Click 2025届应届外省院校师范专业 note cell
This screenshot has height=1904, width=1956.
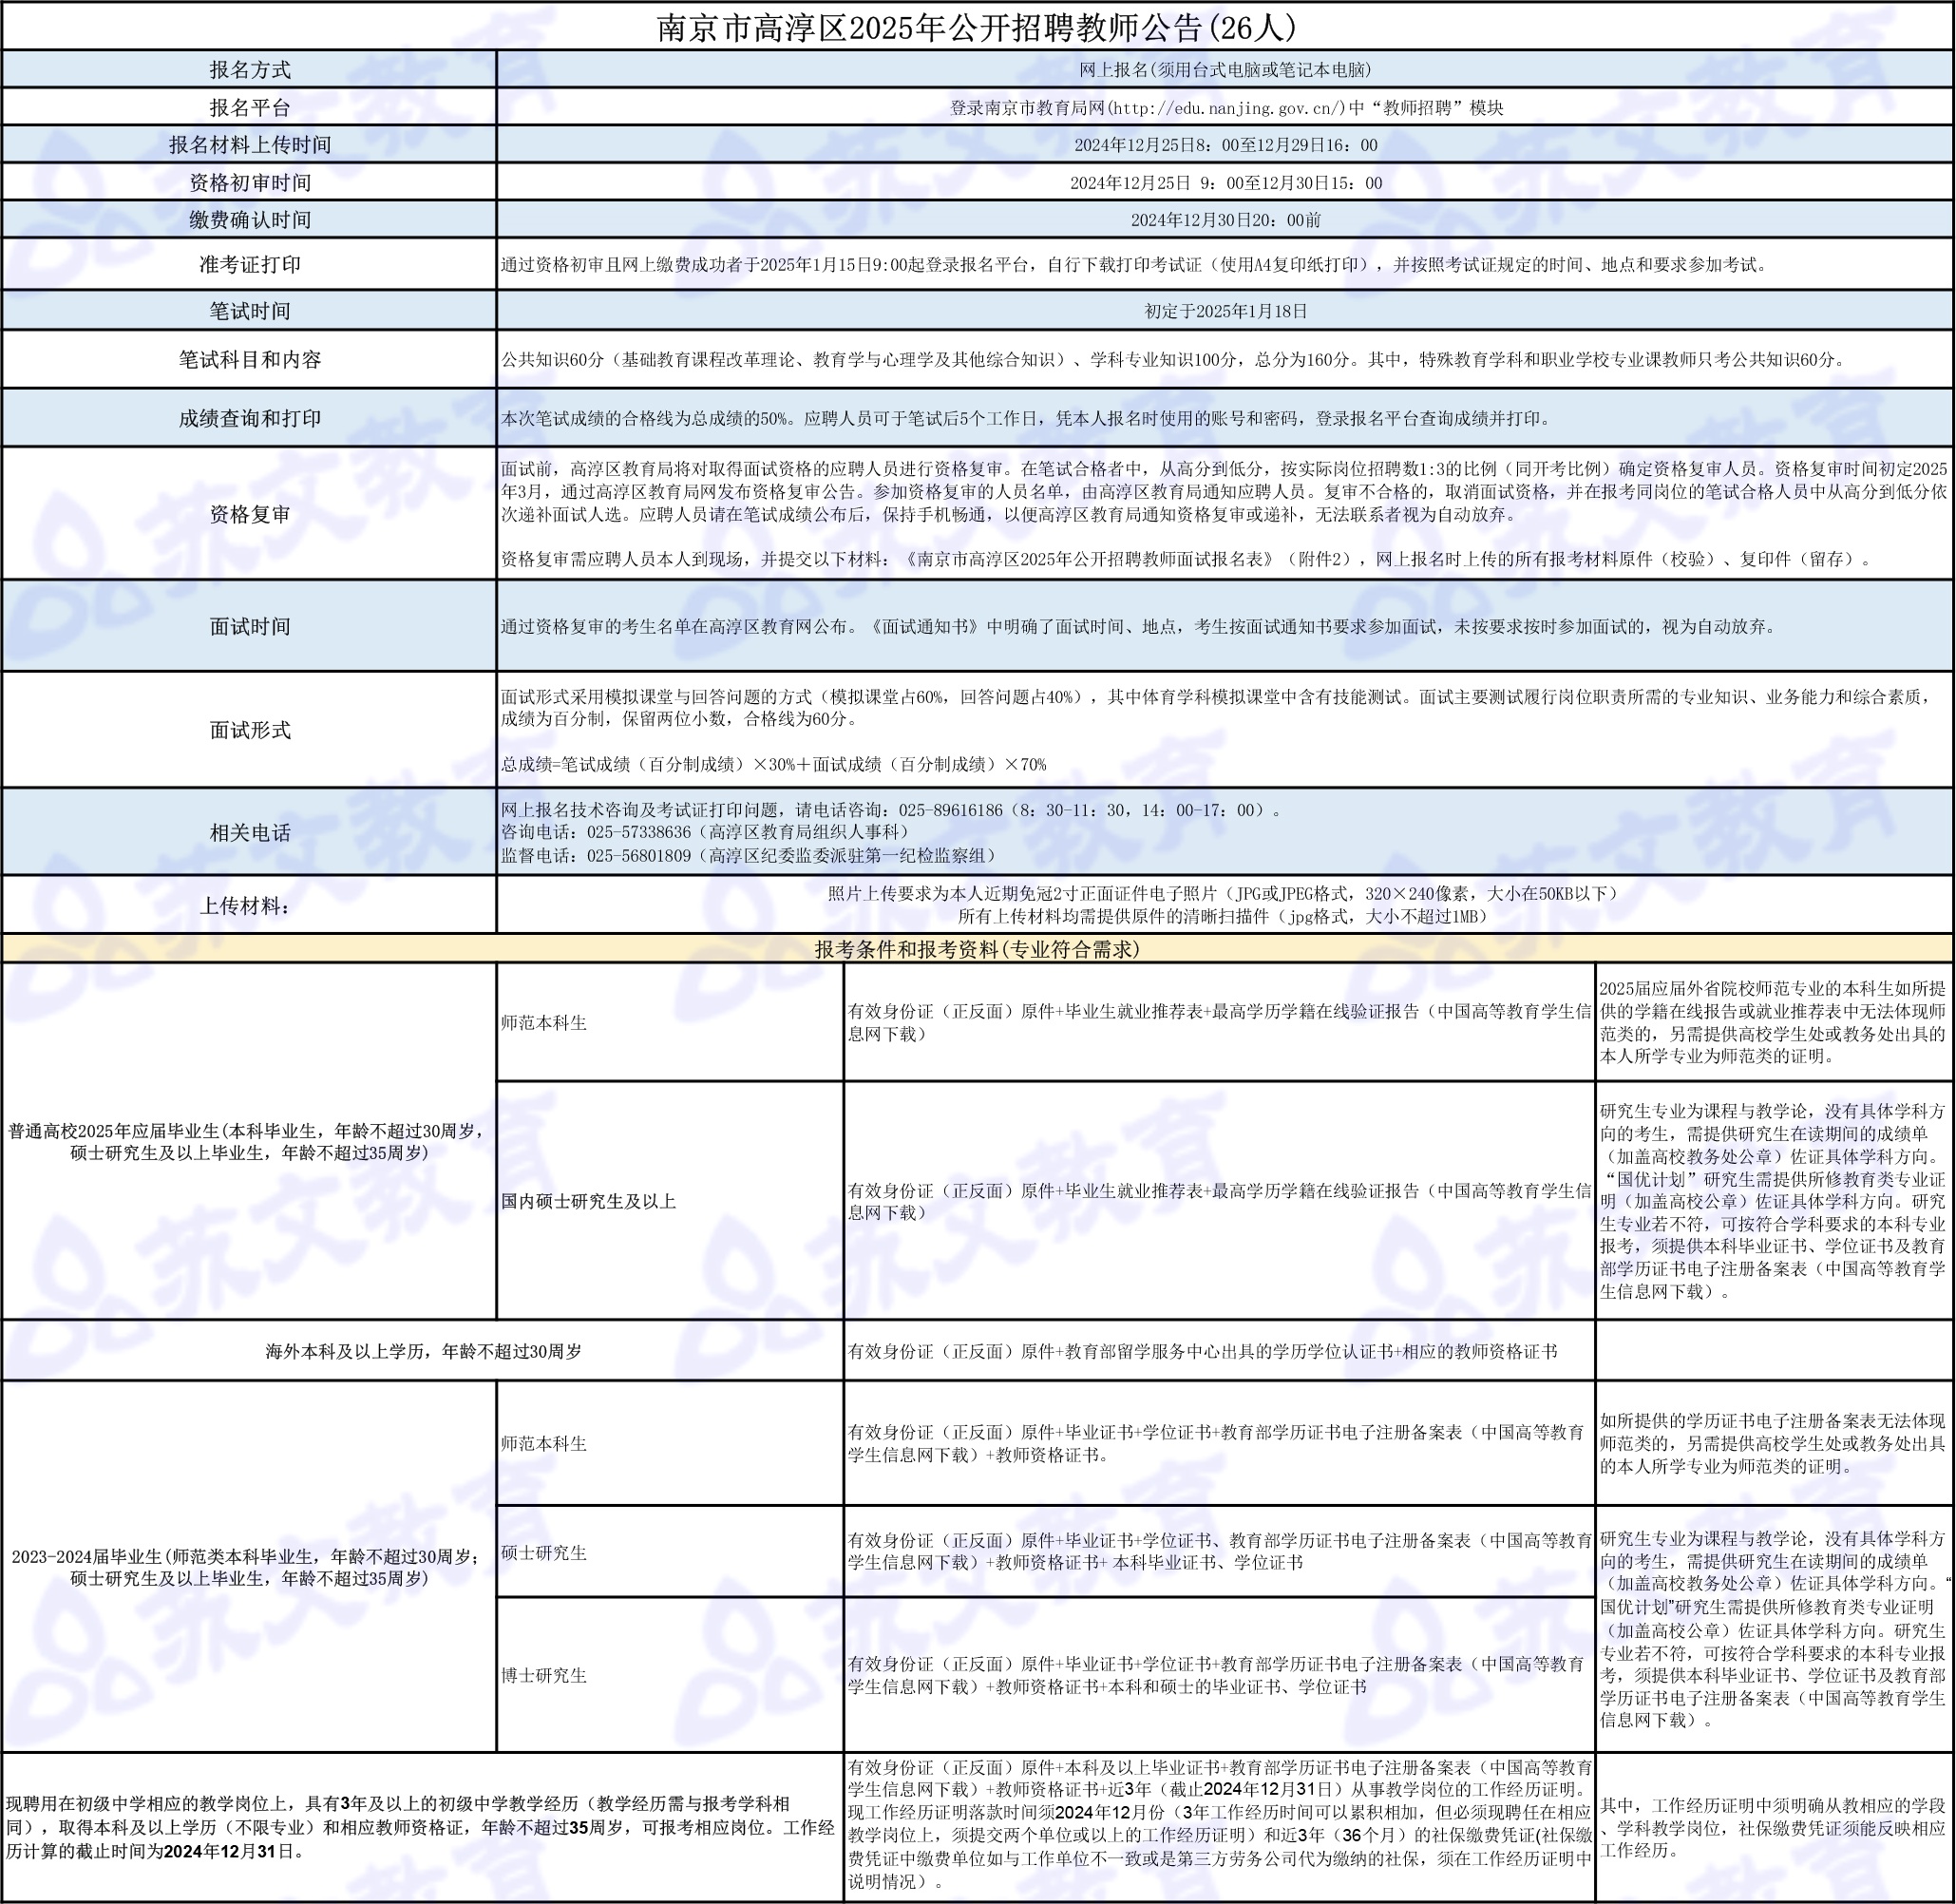[x=1774, y=1022]
